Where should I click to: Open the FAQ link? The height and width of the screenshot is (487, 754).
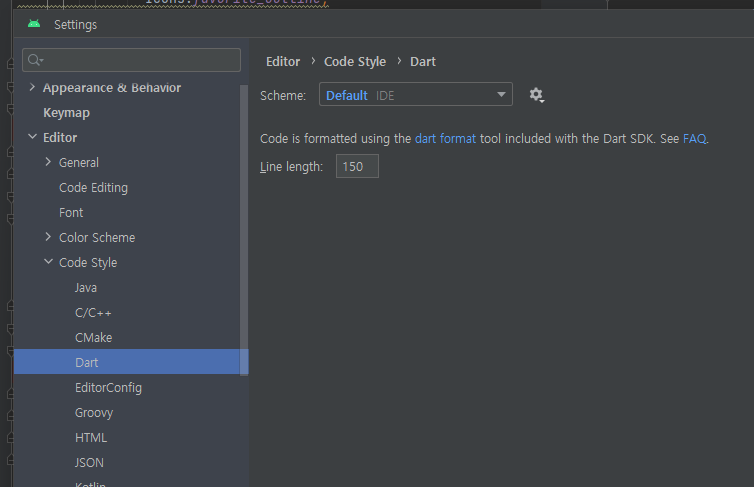[x=694, y=138]
